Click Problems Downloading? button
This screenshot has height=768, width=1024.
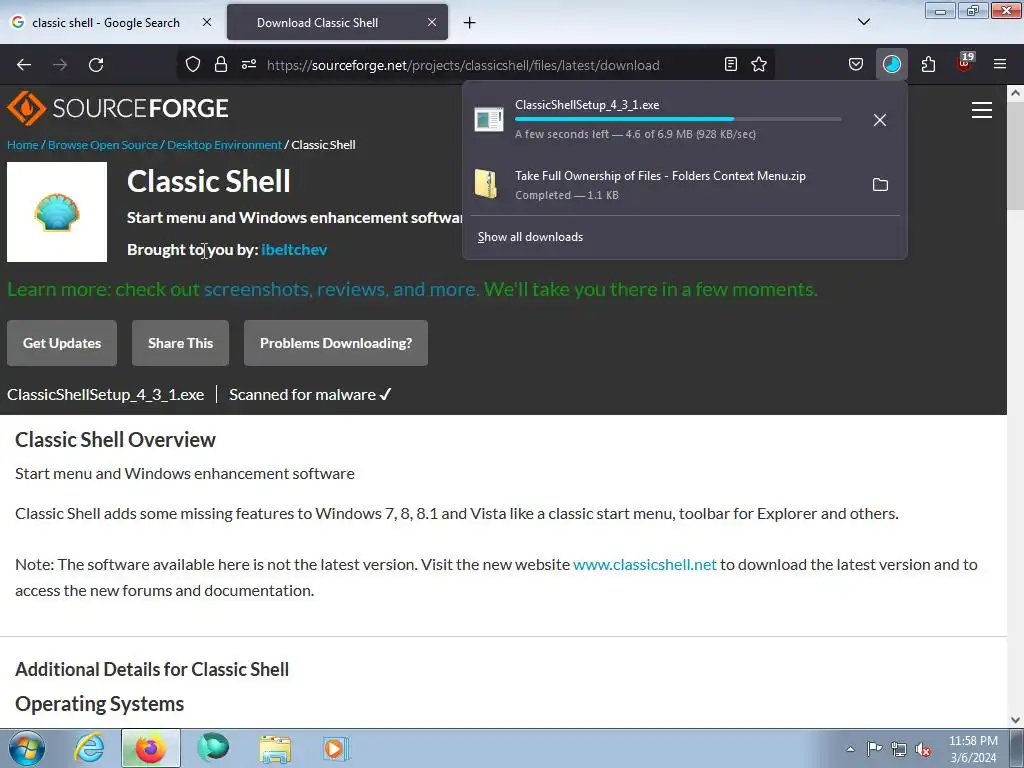tap(336, 343)
